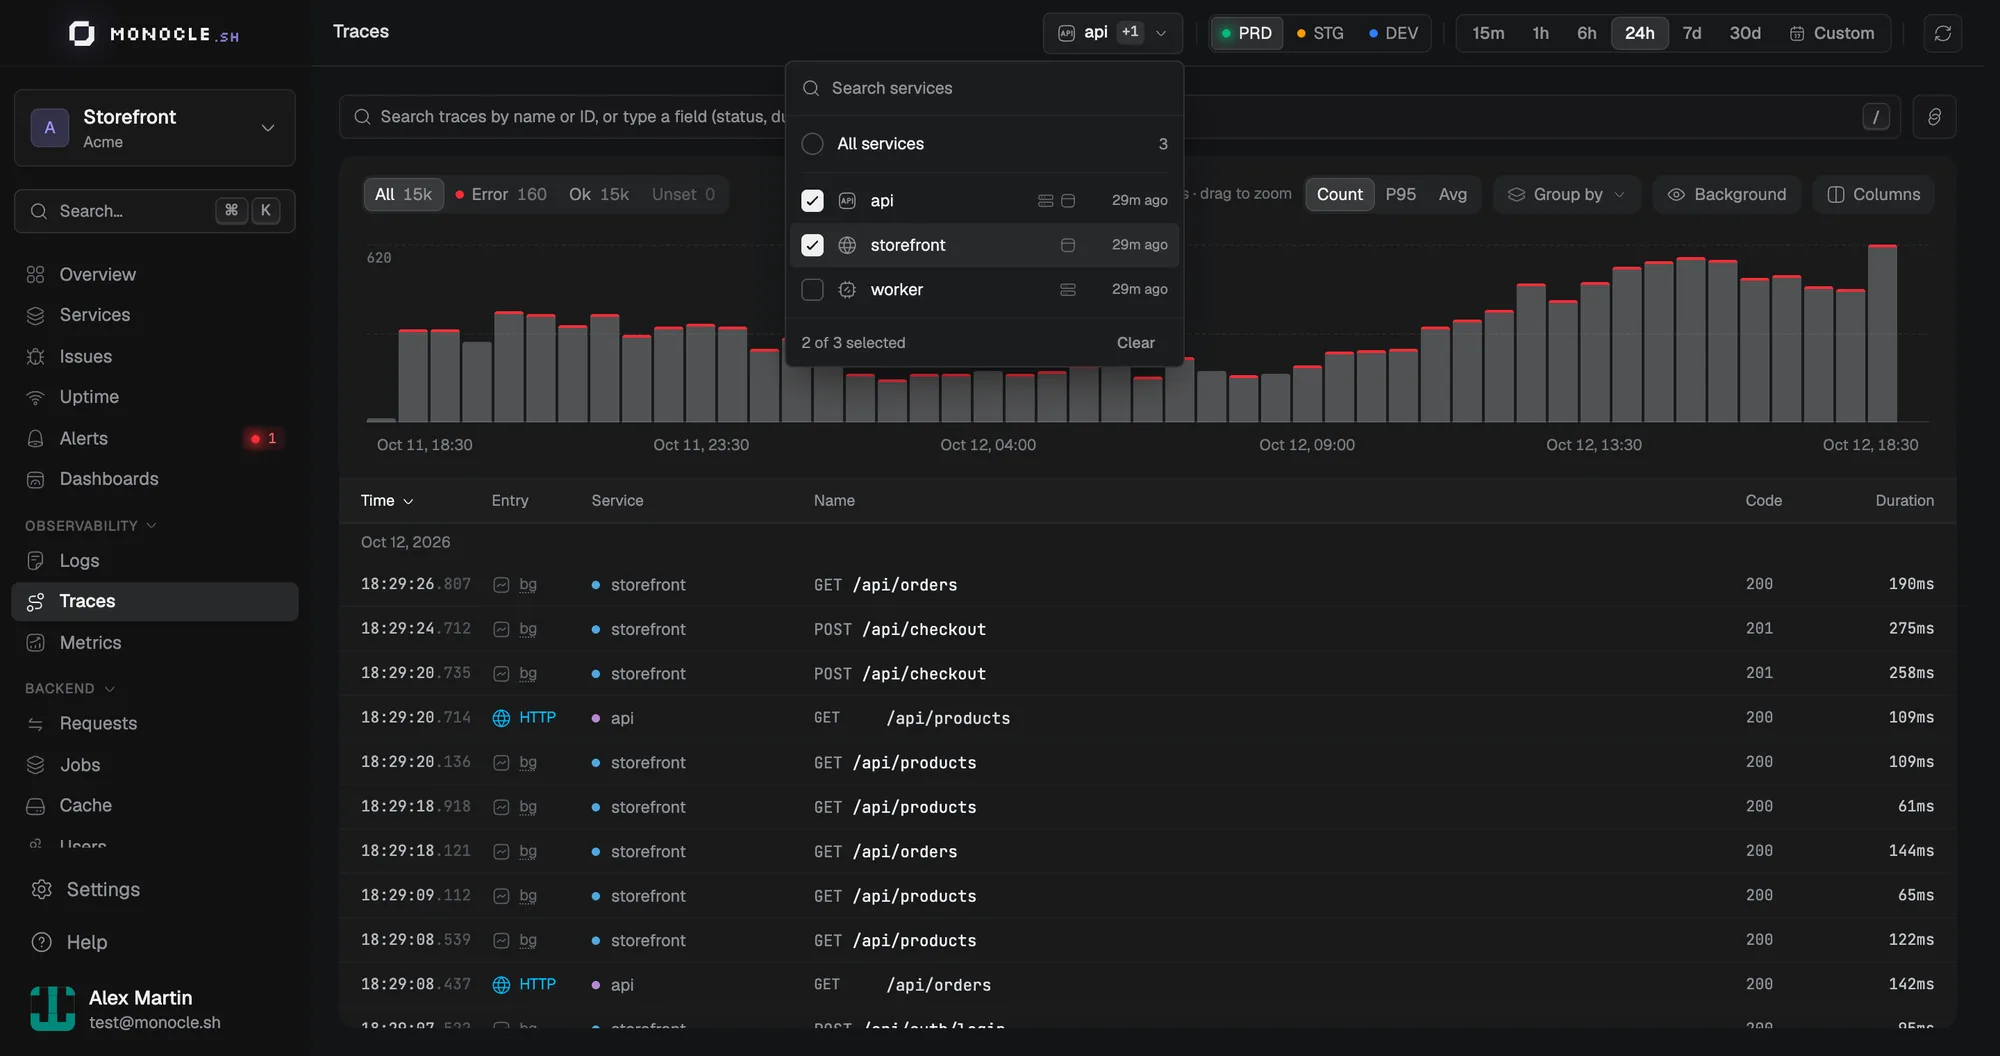Open Help from sidebar
The width and height of the screenshot is (2000, 1056).
click(155, 942)
